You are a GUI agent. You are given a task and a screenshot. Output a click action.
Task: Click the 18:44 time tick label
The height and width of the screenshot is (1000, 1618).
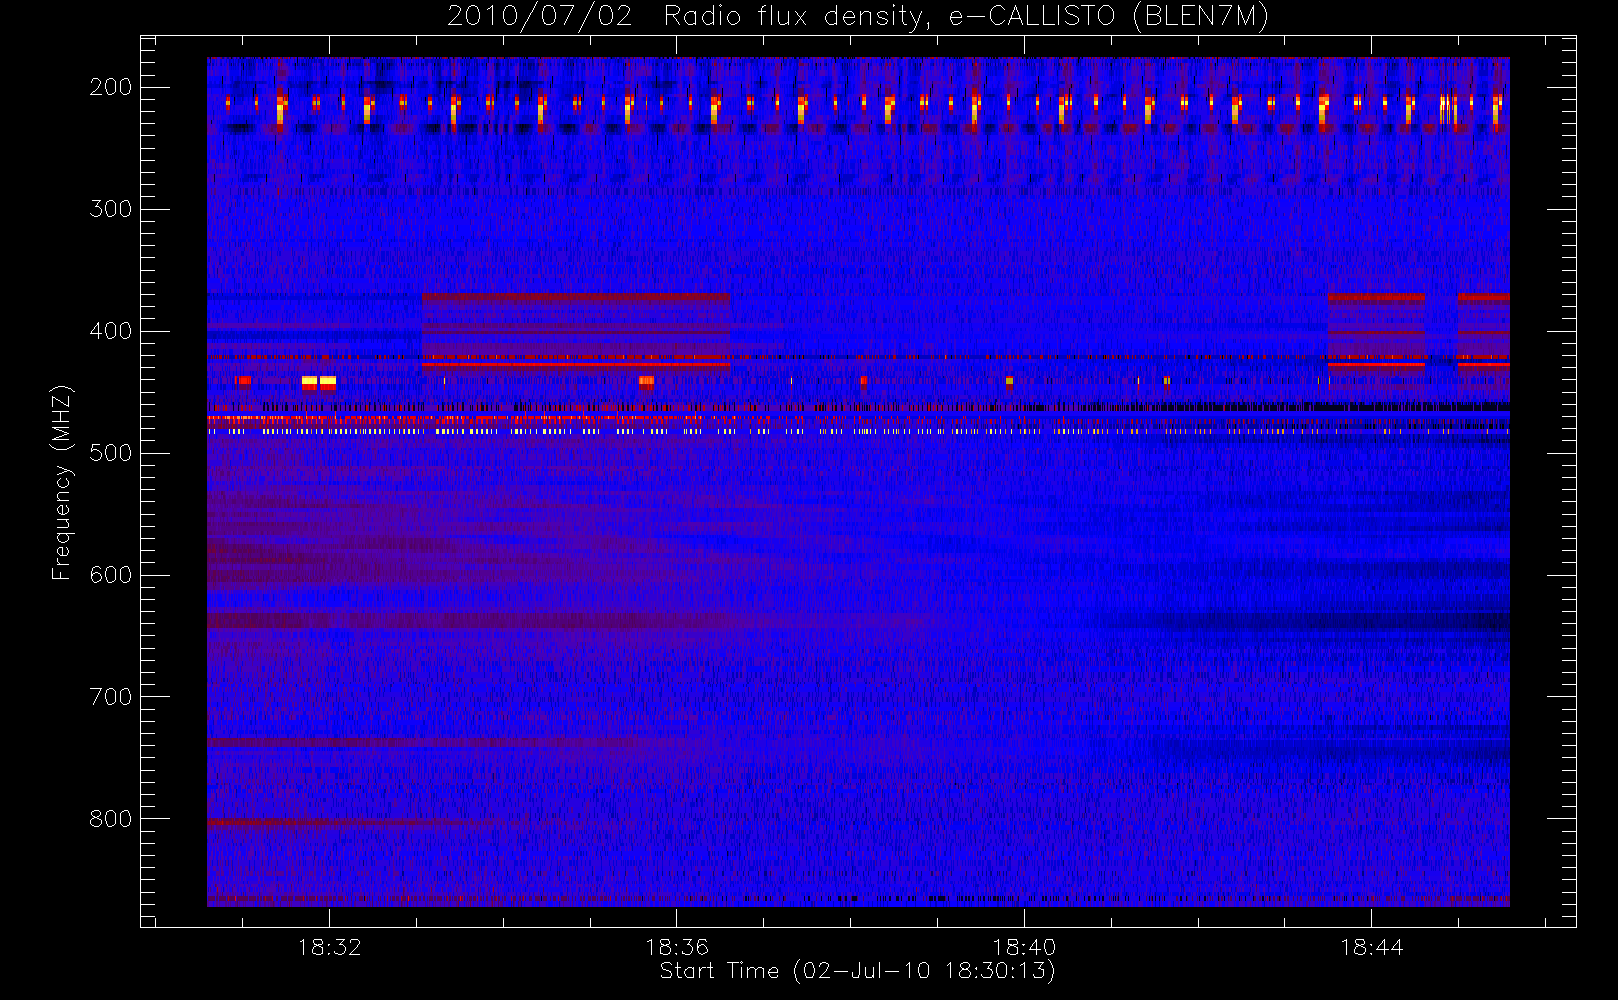(1372, 947)
